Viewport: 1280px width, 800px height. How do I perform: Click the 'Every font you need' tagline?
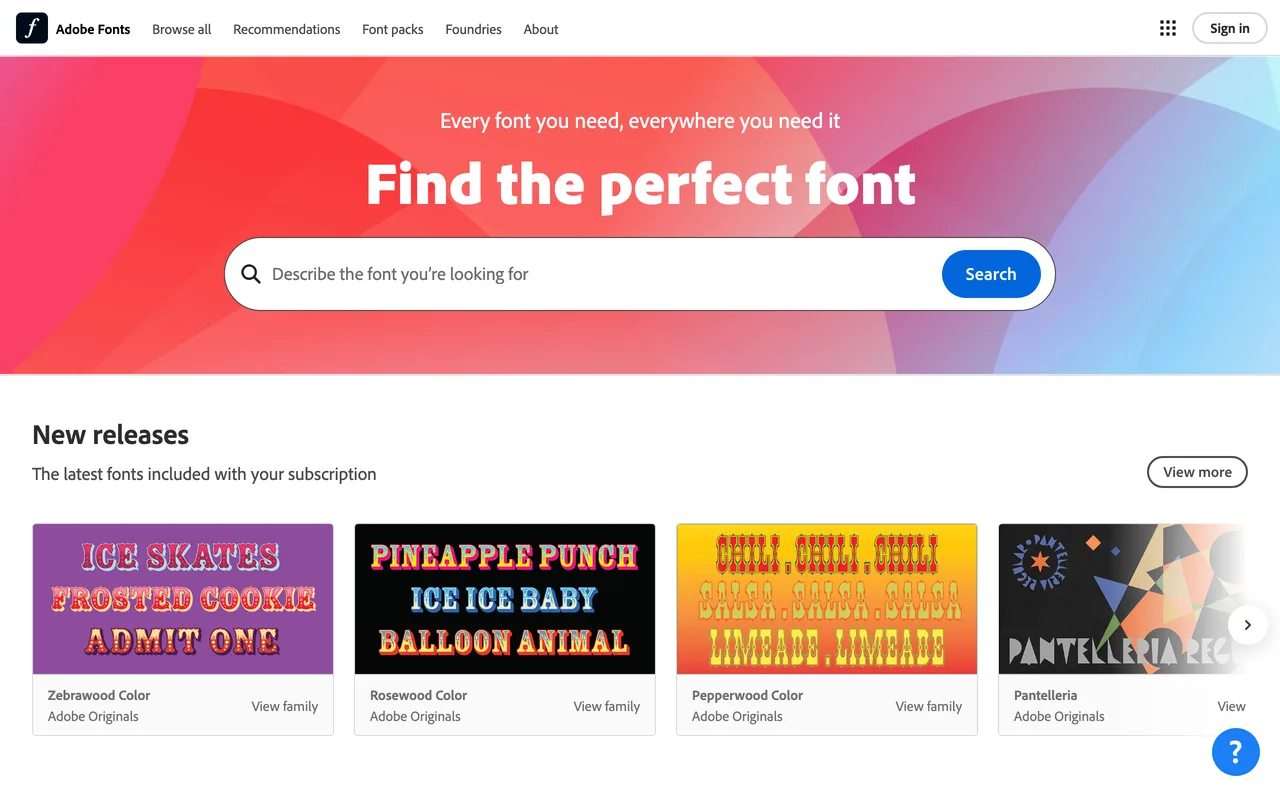click(x=640, y=121)
